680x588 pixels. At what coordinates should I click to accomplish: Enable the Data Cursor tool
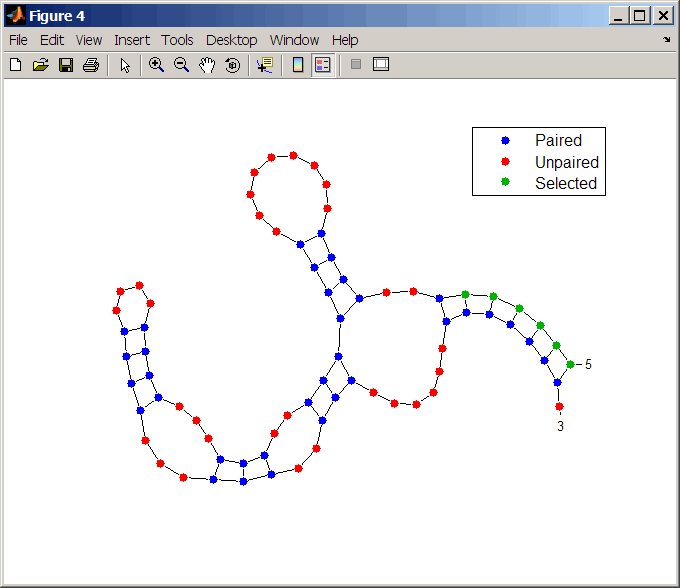click(265, 65)
